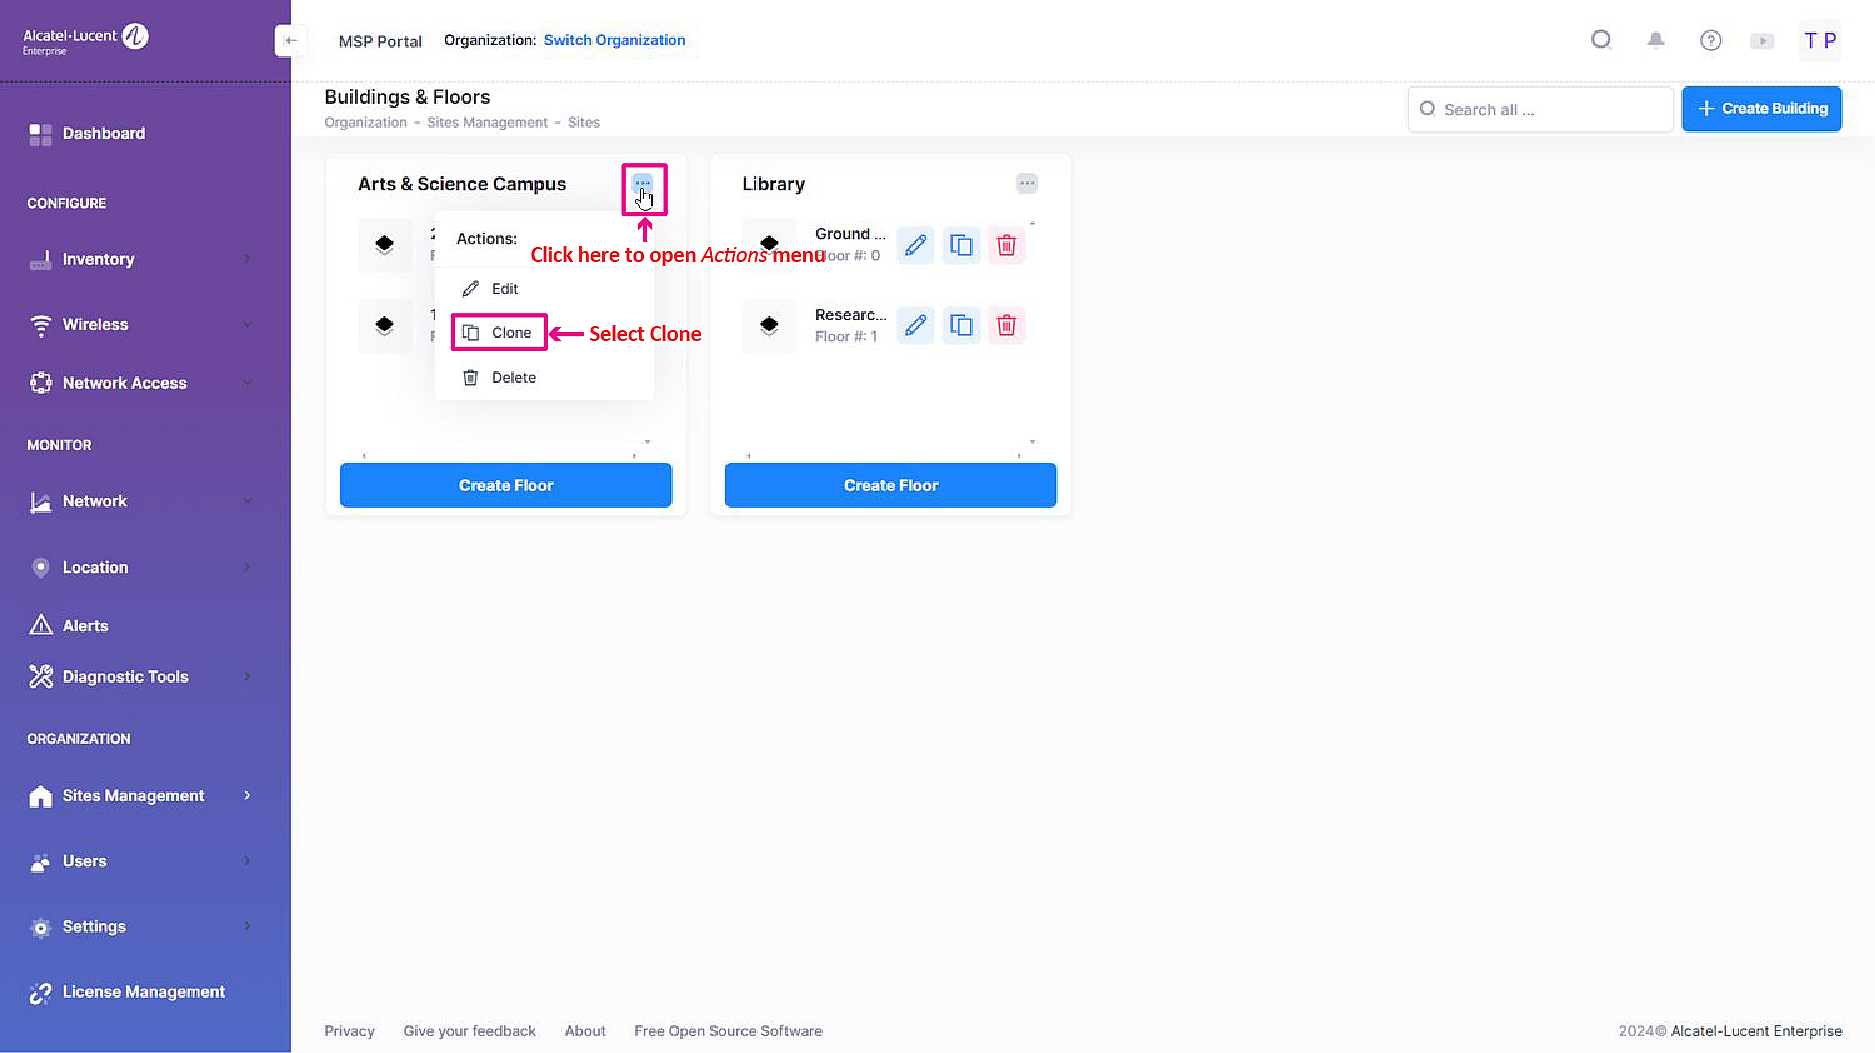This screenshot has height=1053, width=1875.
Task: Click the edit pencil icon for Research floor
Action: coord(914,325)
